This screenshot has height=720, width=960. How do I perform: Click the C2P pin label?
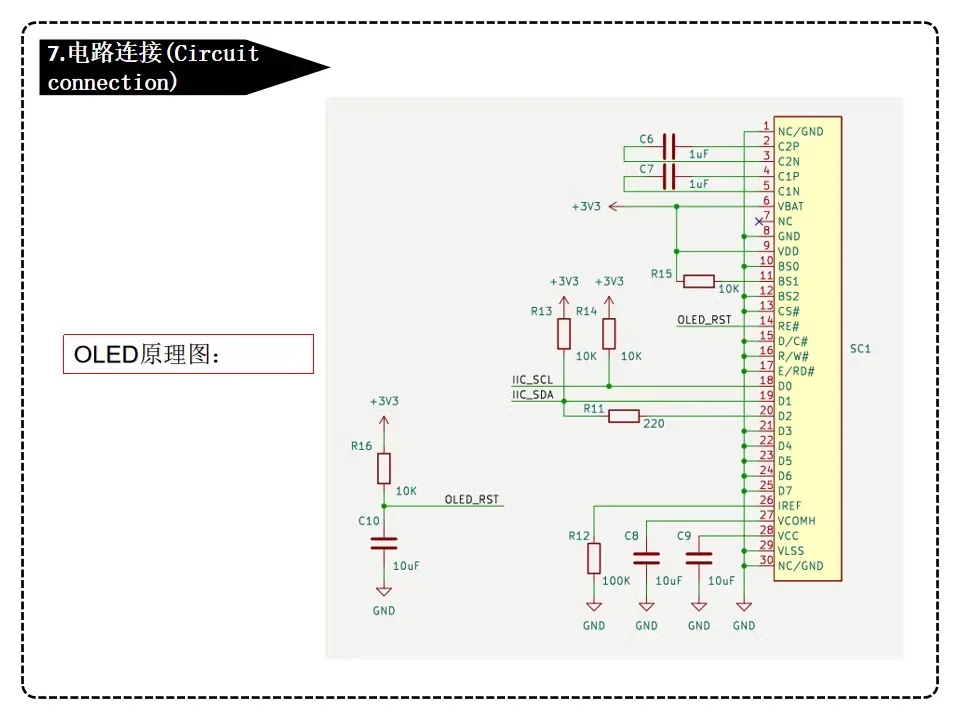pyautogui.click(x=788, y=146)
